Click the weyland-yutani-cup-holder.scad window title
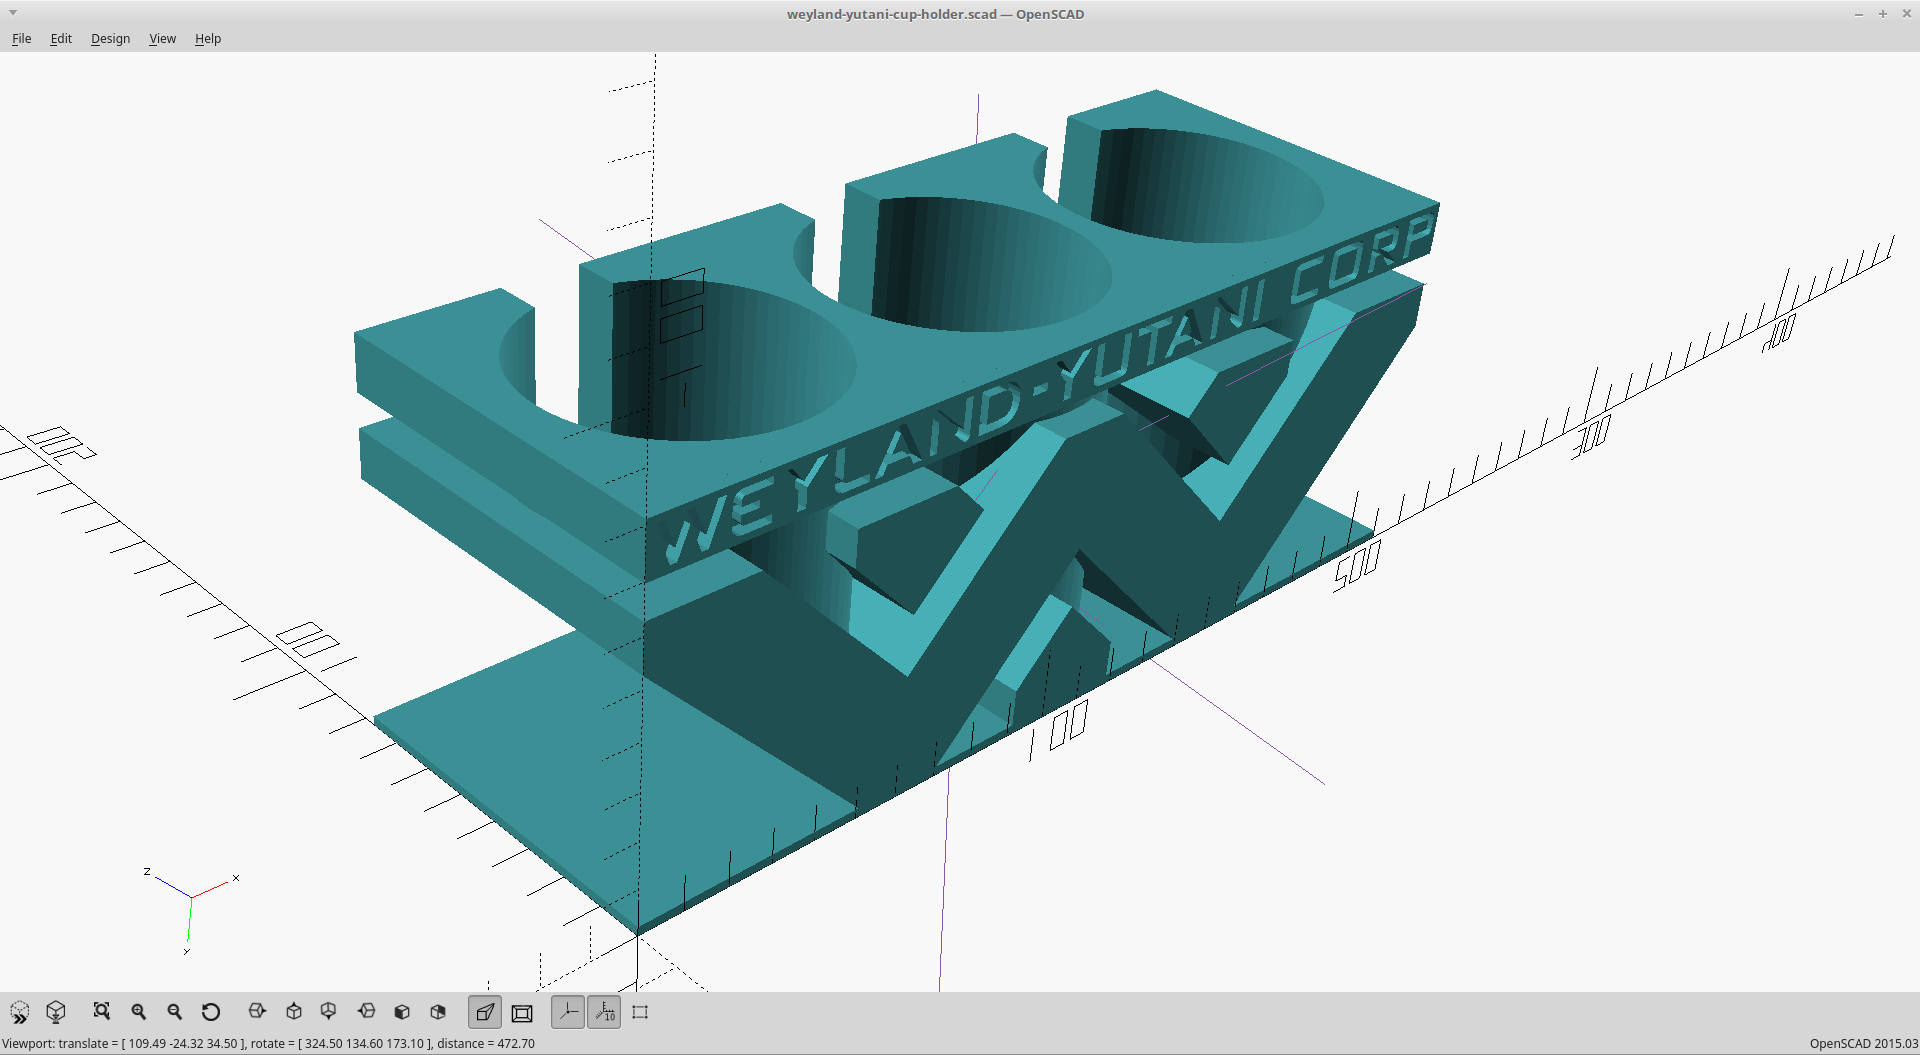Image resolution: width=1920 pixels, height=1055 pixels. pyautogui.click(x=935, y=14)
